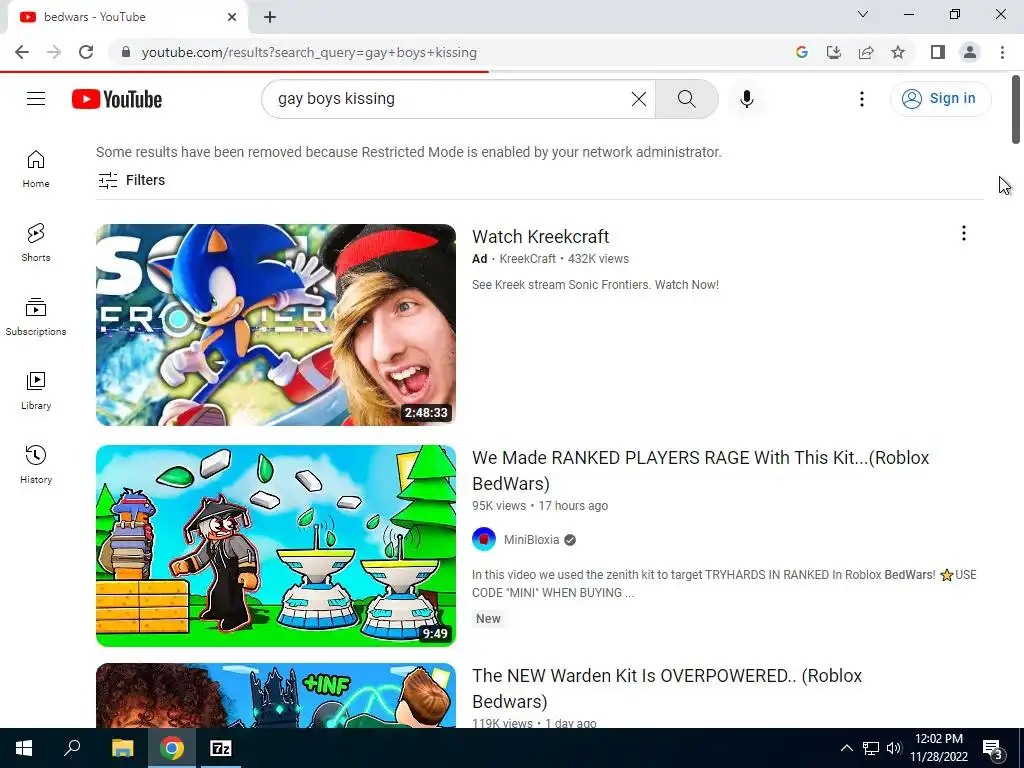The image size is (1024, 768).
Task: Reload the page
Action: click(86, 52)
